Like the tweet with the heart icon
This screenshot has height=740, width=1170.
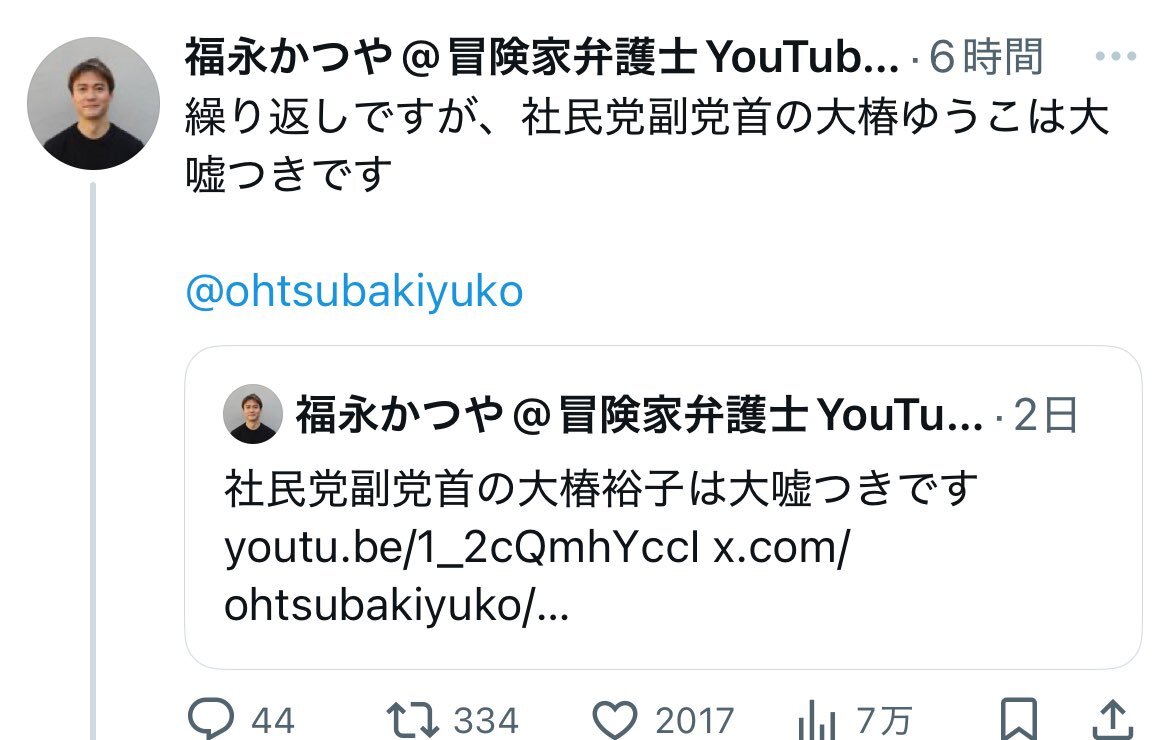pos(615,720)
